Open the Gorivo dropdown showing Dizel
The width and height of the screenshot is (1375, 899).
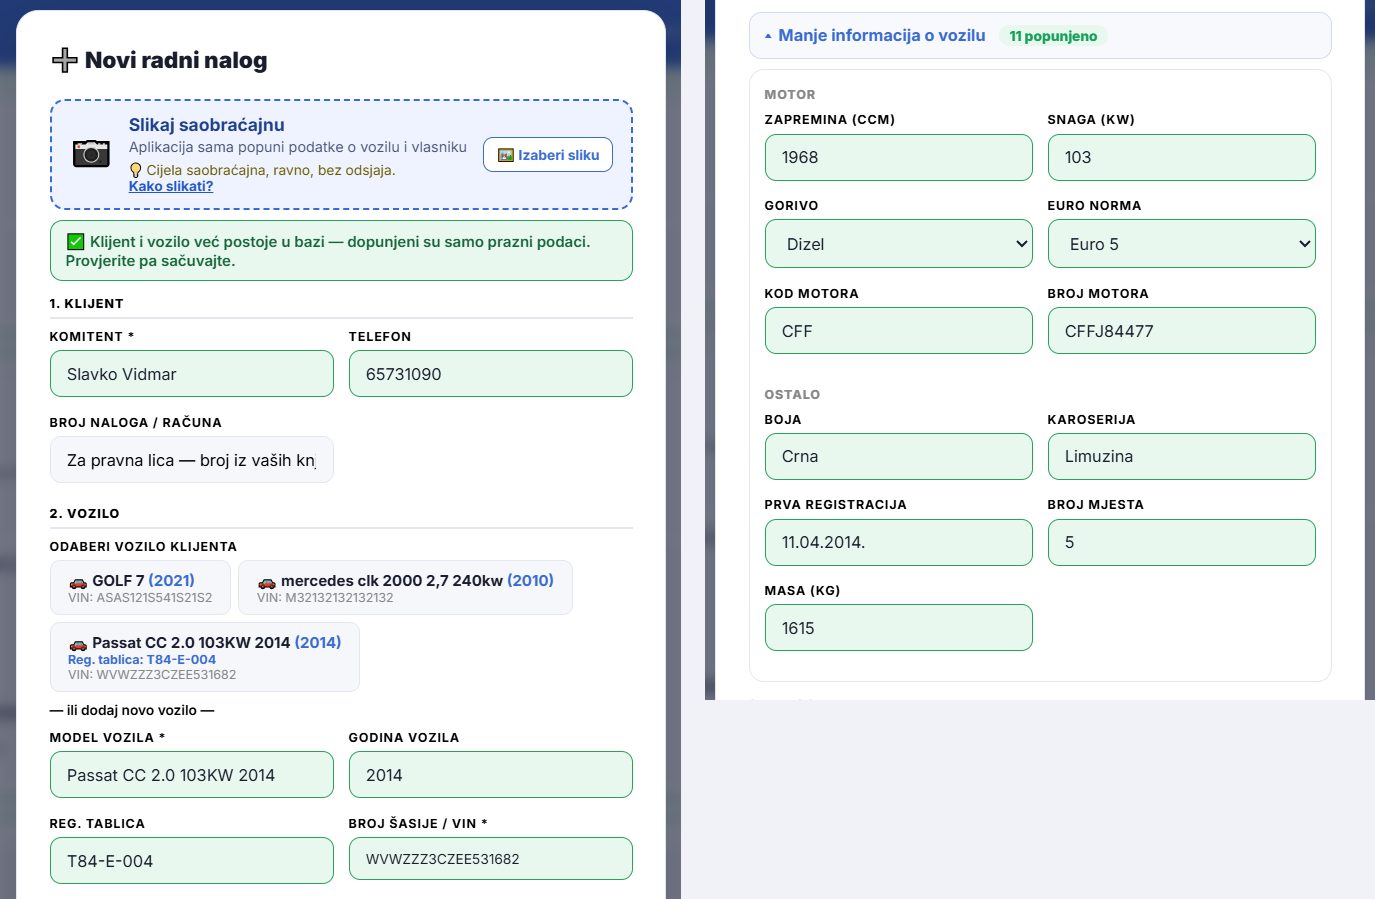click(x=899, y=244)
